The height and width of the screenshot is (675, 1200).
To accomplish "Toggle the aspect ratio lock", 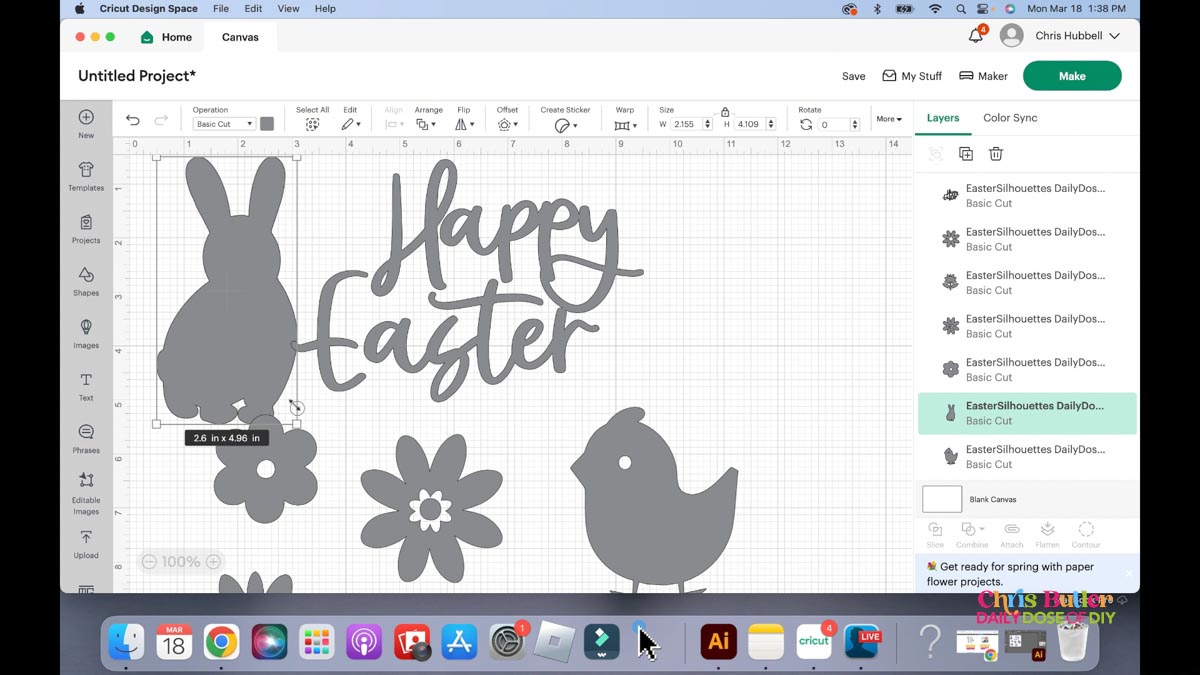I will pos(725,112).
